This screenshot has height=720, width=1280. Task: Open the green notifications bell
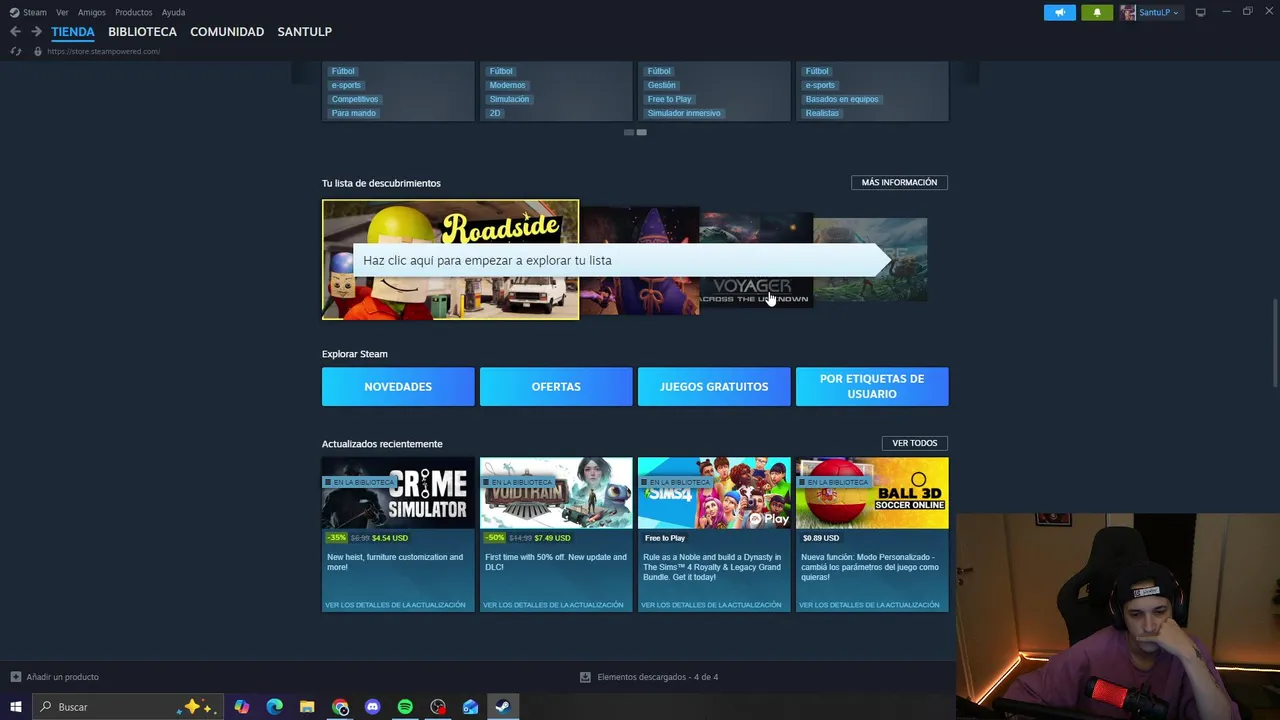(1097, 12)
